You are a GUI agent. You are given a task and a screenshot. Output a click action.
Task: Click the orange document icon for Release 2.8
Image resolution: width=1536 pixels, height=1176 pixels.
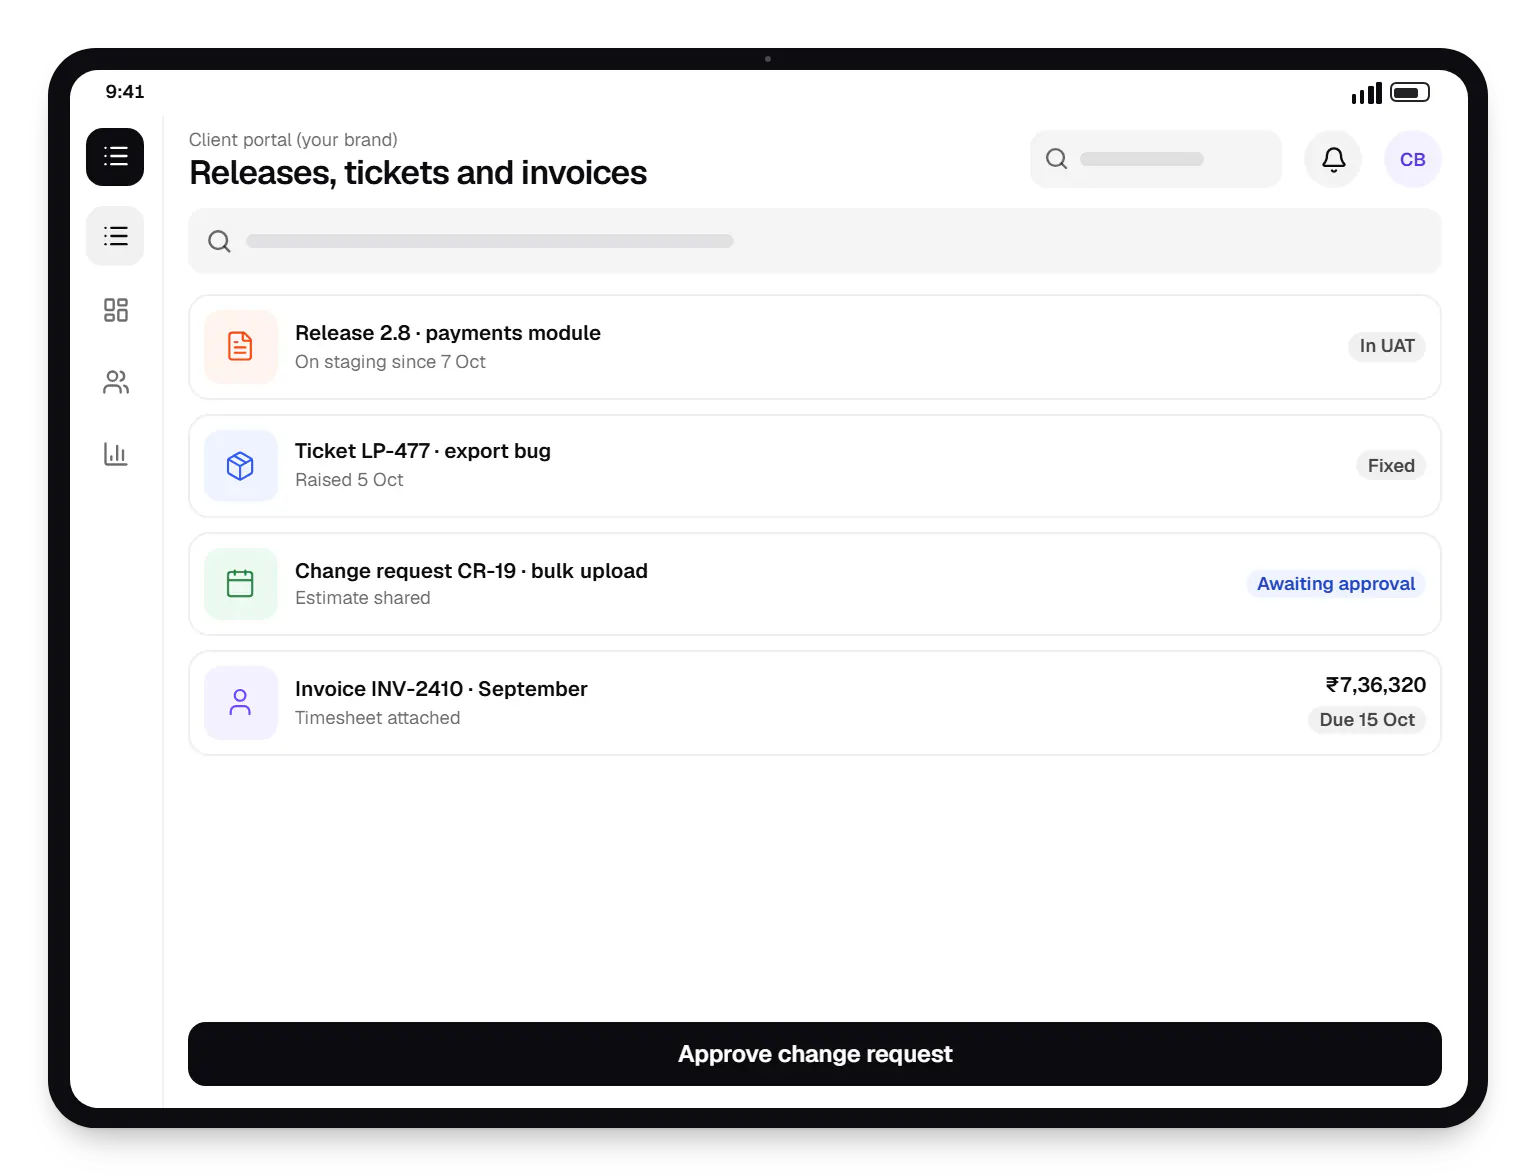coord(240,346)
